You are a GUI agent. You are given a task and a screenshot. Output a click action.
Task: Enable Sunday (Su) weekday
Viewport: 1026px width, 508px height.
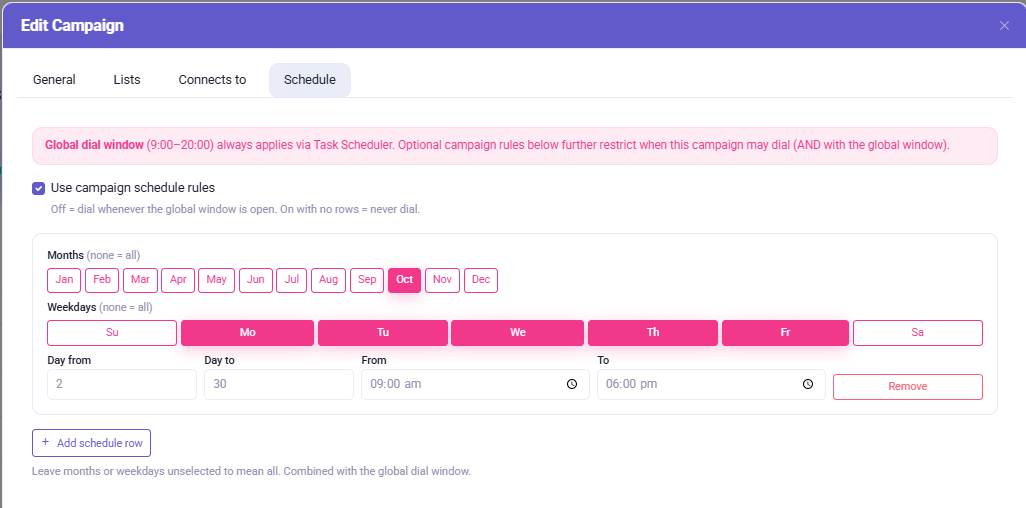(x=112, y=333)
